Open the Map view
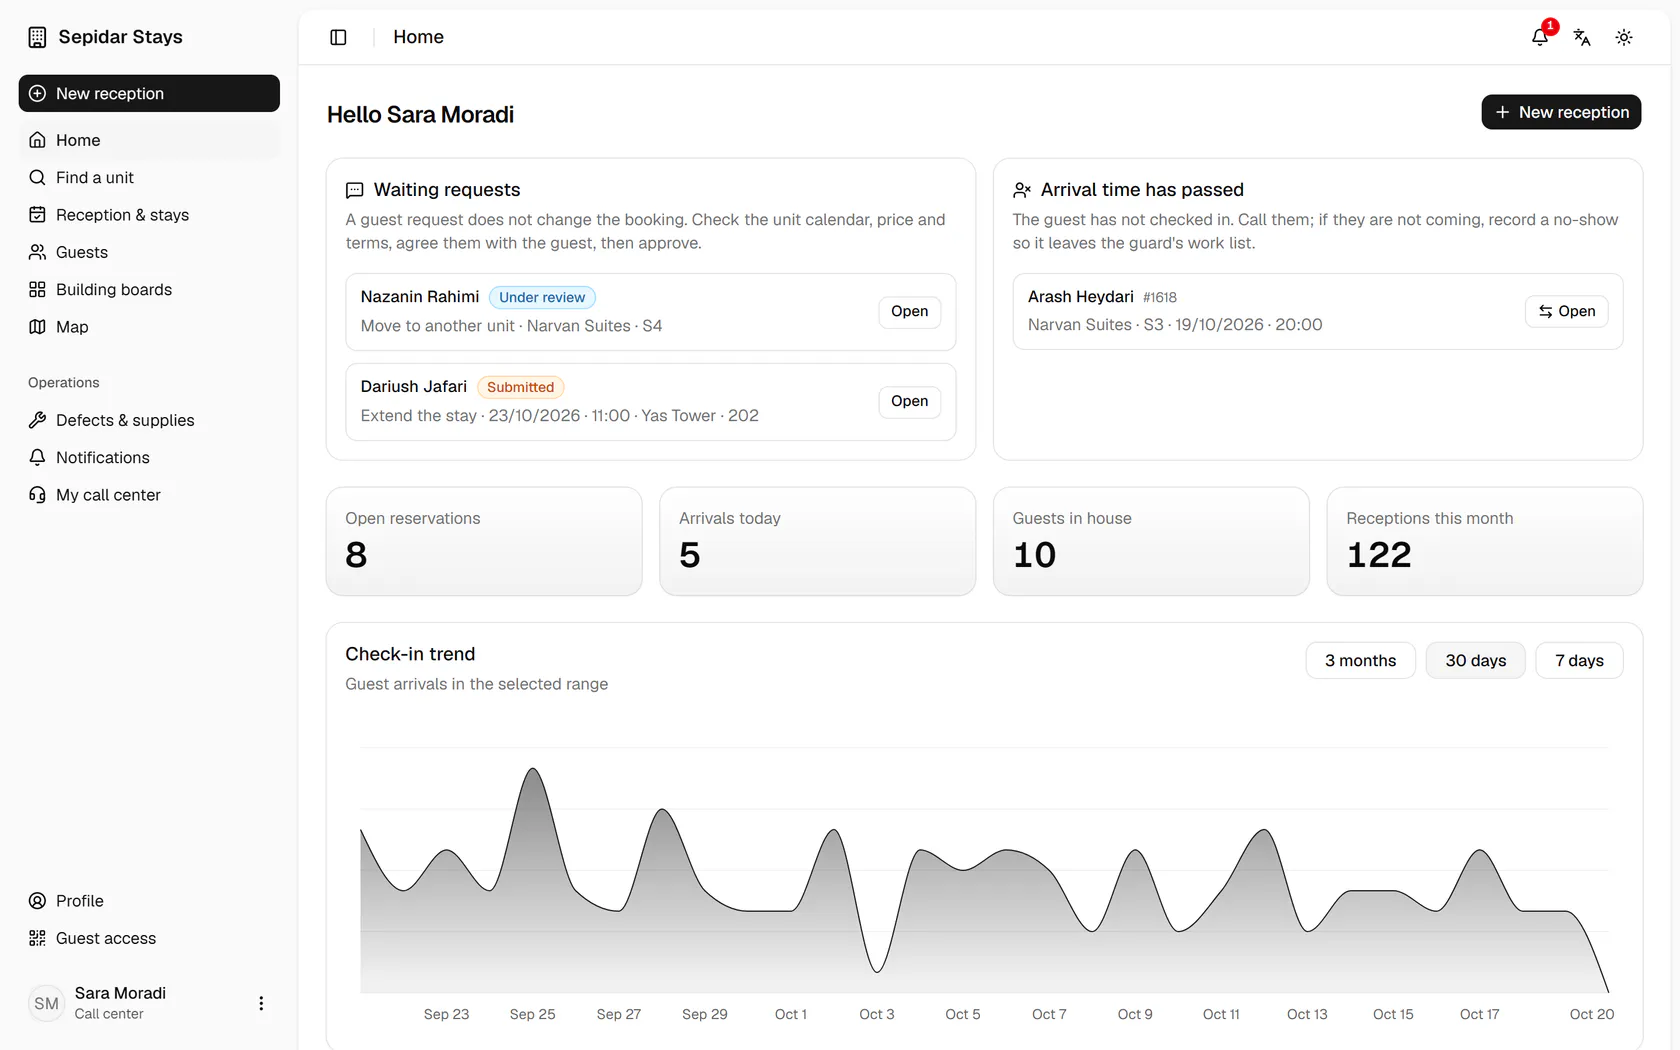The image size is (1680, 1050). coord(149,327)
